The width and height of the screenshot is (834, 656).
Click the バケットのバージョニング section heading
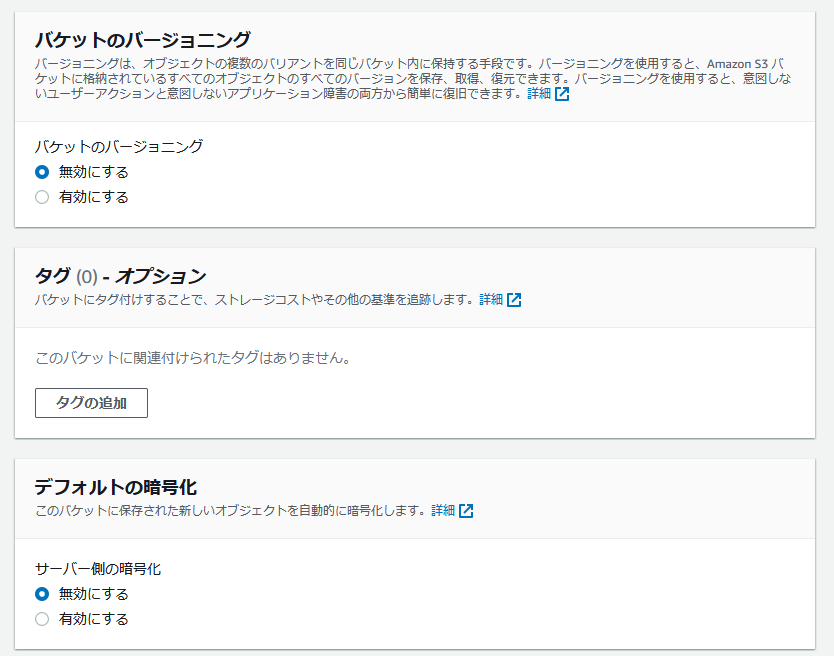click(143, 39)
